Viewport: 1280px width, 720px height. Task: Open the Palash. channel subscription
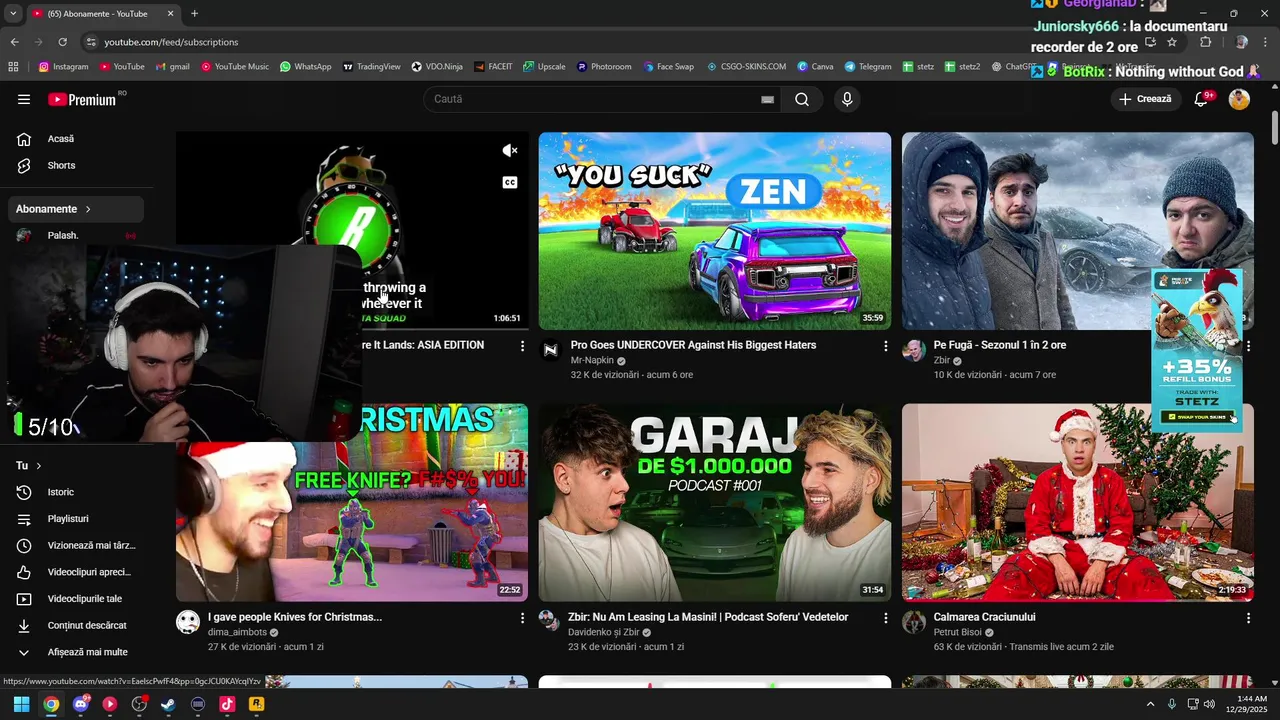tap(78, 235)
